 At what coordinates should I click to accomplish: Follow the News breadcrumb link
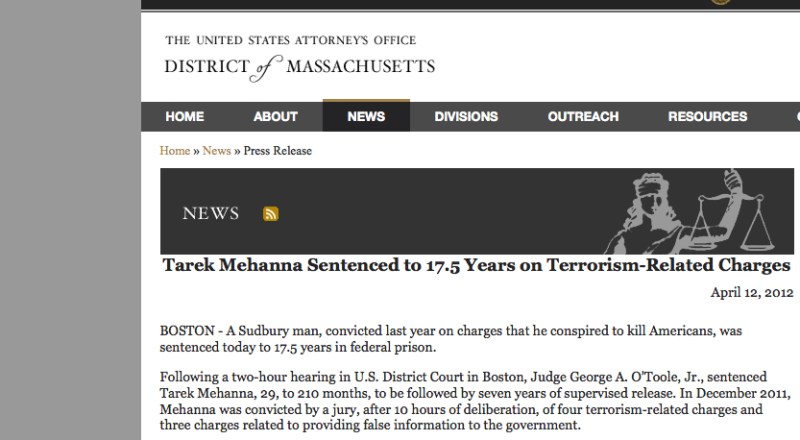(216, 151)
